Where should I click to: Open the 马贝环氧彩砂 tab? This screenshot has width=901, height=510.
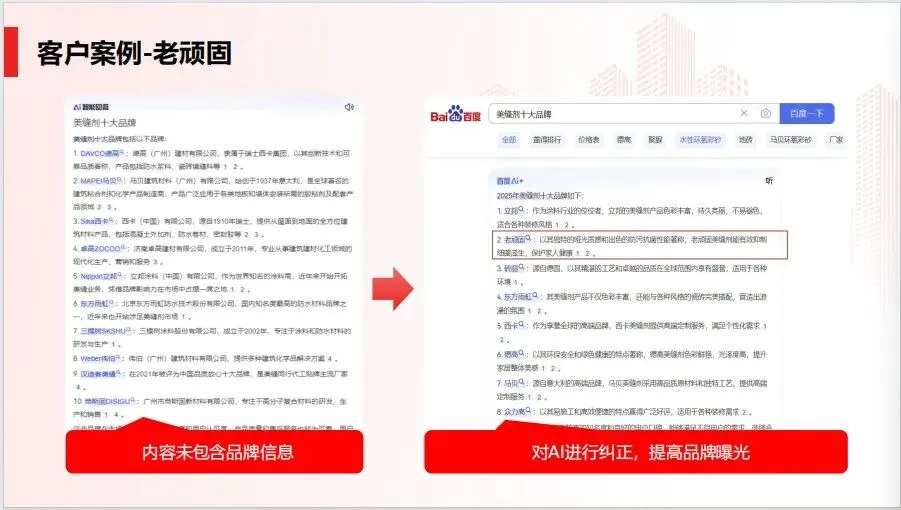pos(791,140)
